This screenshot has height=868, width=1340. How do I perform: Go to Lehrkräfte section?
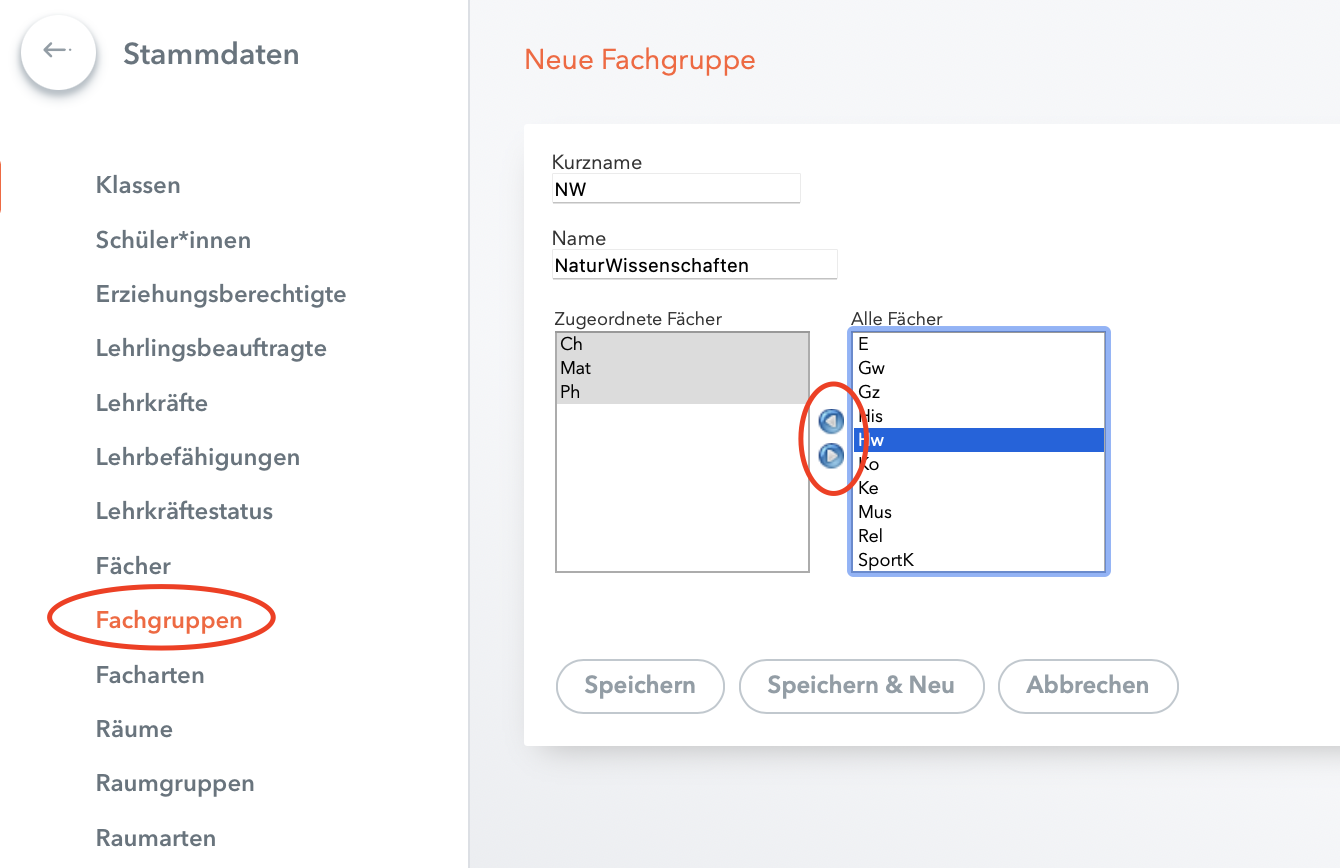pos(152,403)
